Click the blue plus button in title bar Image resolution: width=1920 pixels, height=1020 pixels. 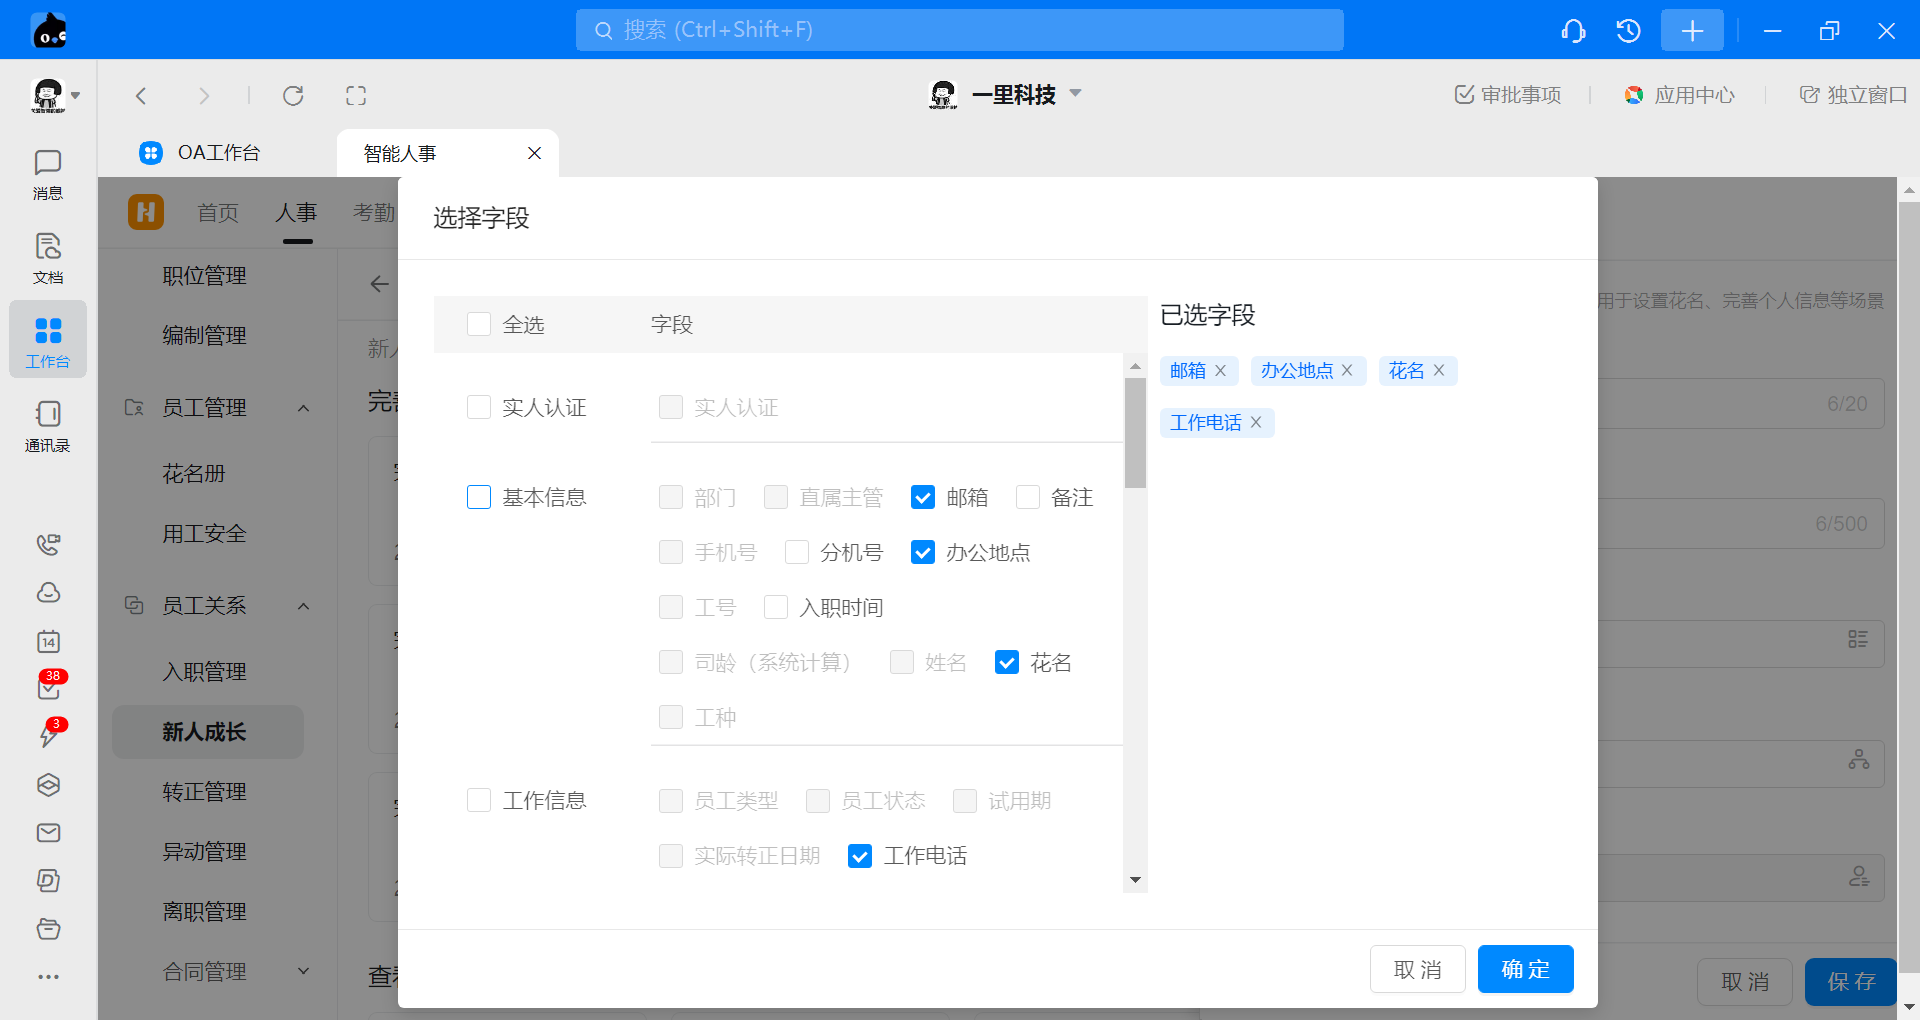tap(1691, 31)
